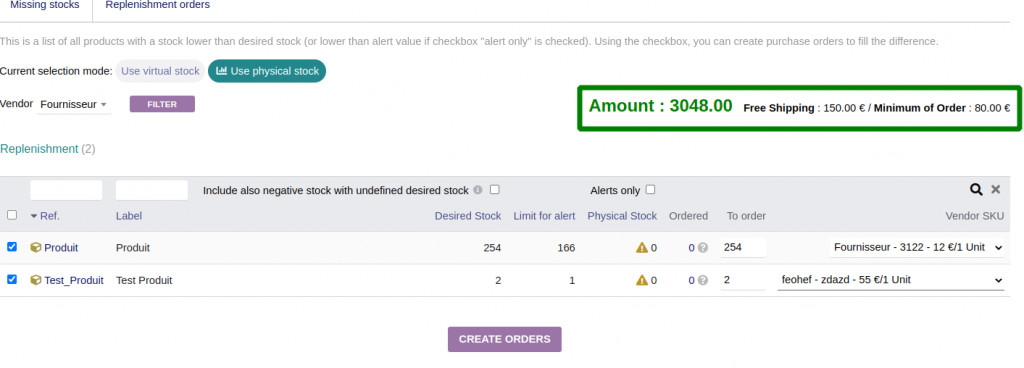1024x368 pixels.
Task: Click the To order field containing 254
Action: click(743, 247)
